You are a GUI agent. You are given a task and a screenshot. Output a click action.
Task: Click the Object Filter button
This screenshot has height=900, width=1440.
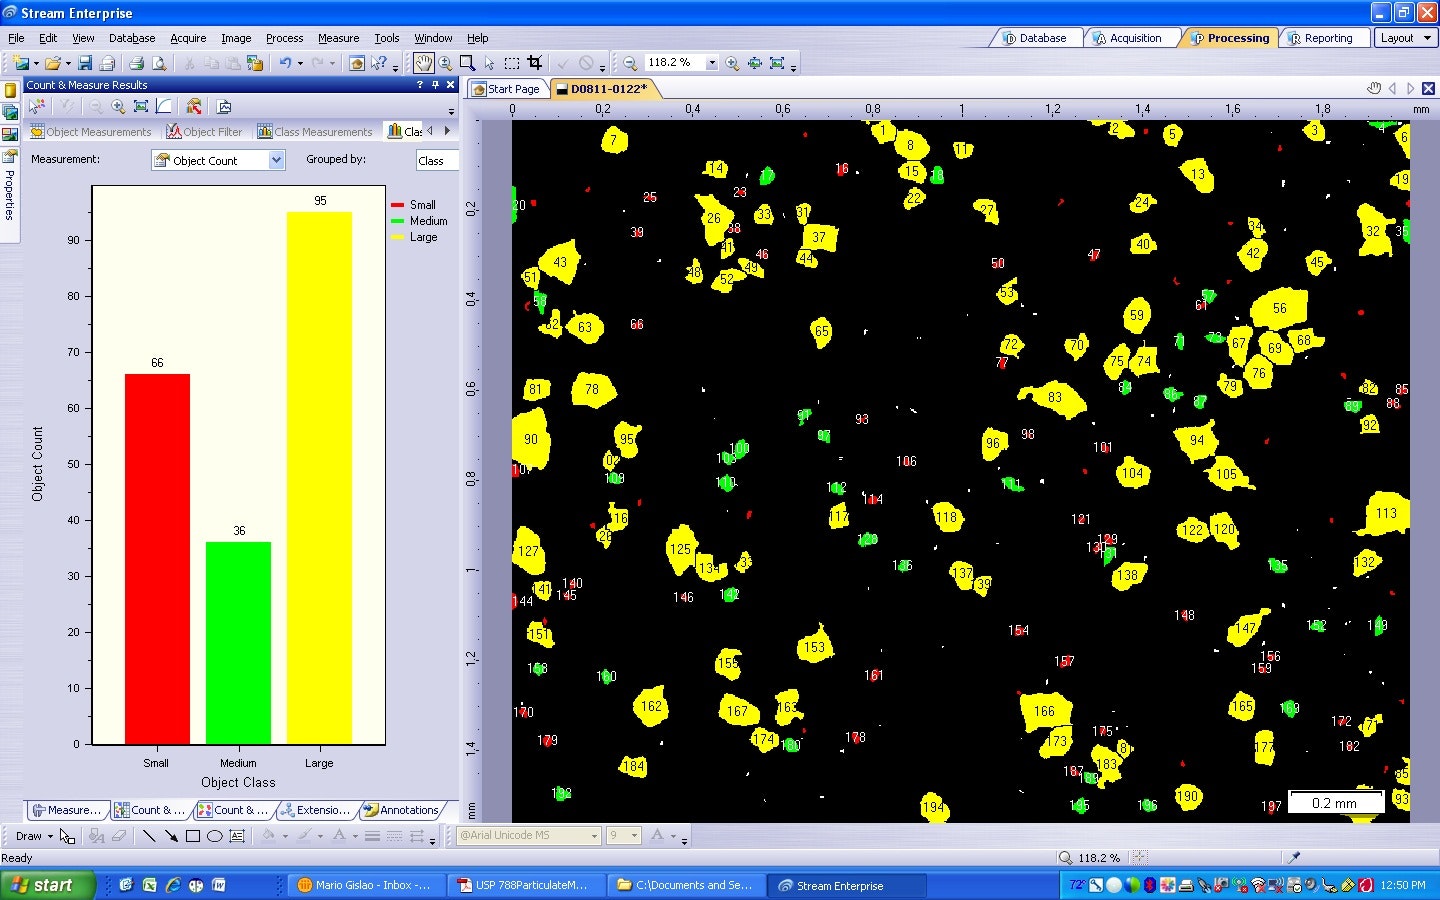[x=204, y=131]
